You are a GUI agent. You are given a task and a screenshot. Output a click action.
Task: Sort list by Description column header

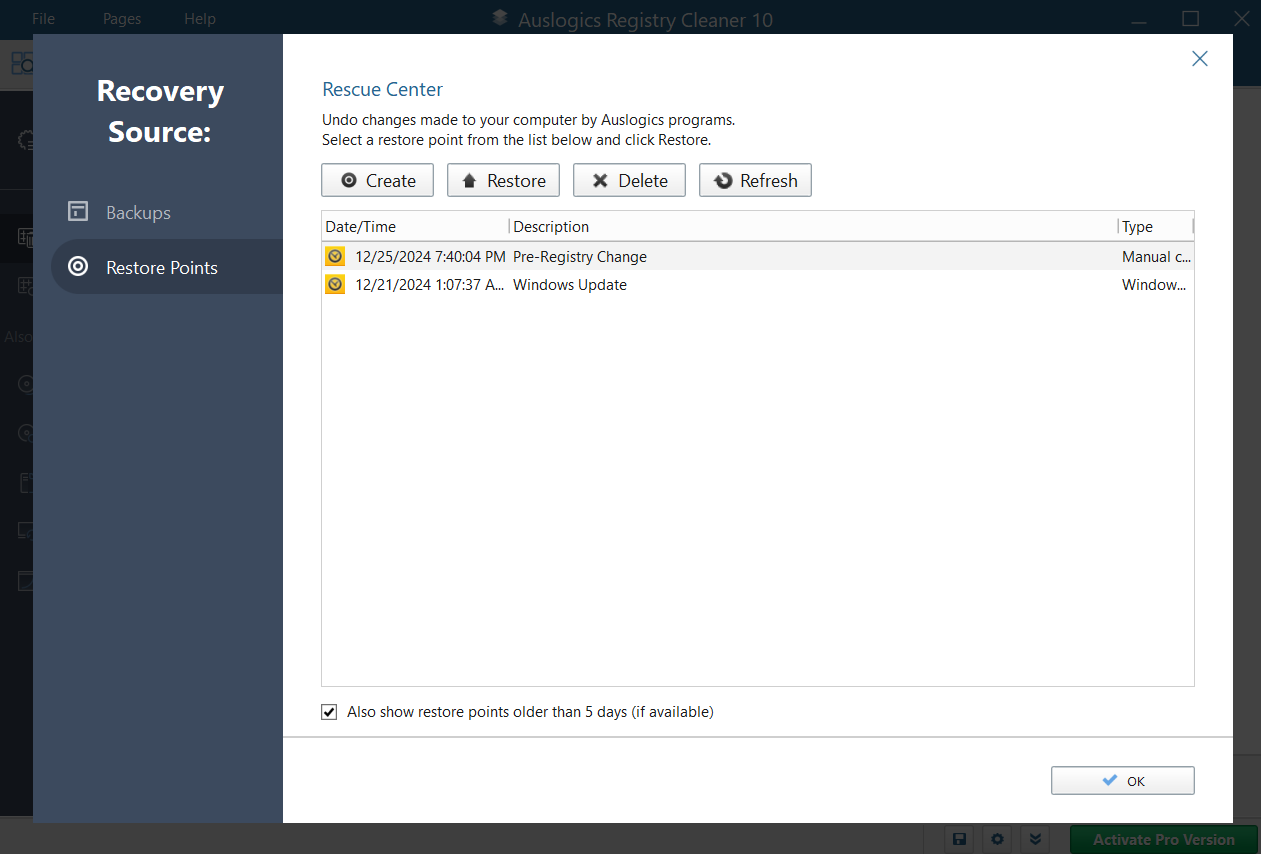(813, 226)
